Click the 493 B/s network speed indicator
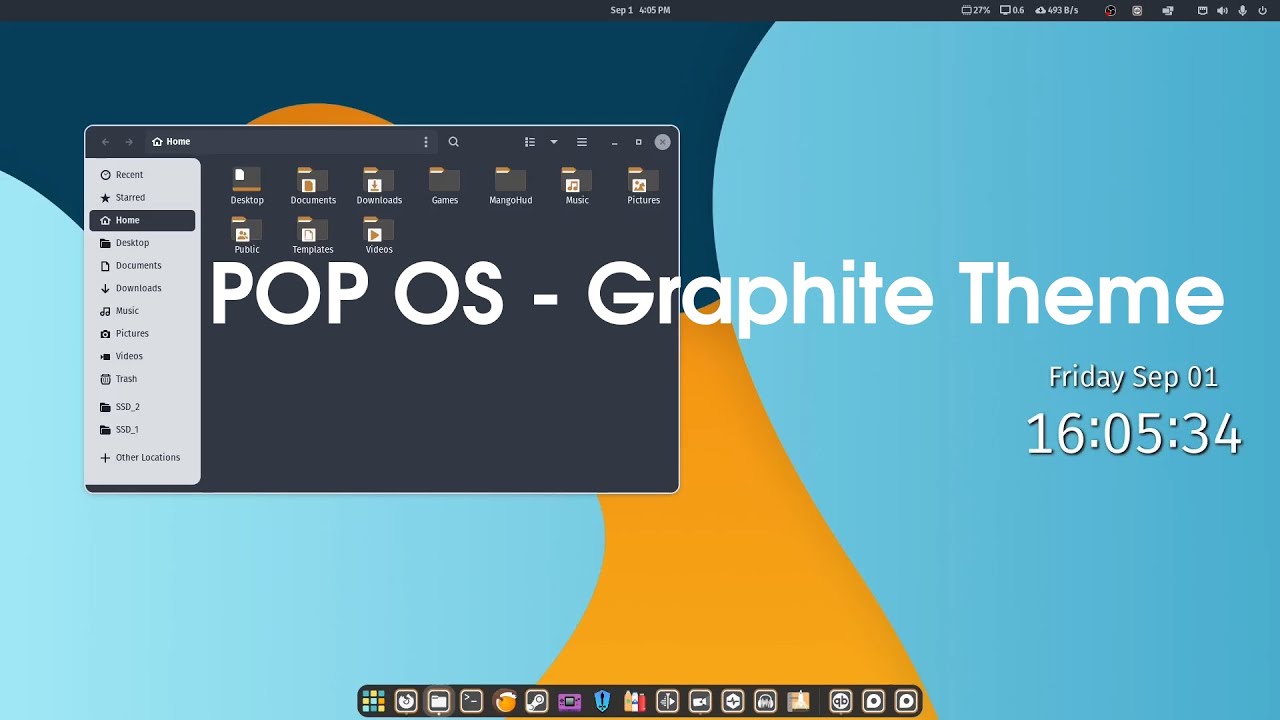Image resolution: width=1280 pixels, height=720 pixels. click(1056, 10)
